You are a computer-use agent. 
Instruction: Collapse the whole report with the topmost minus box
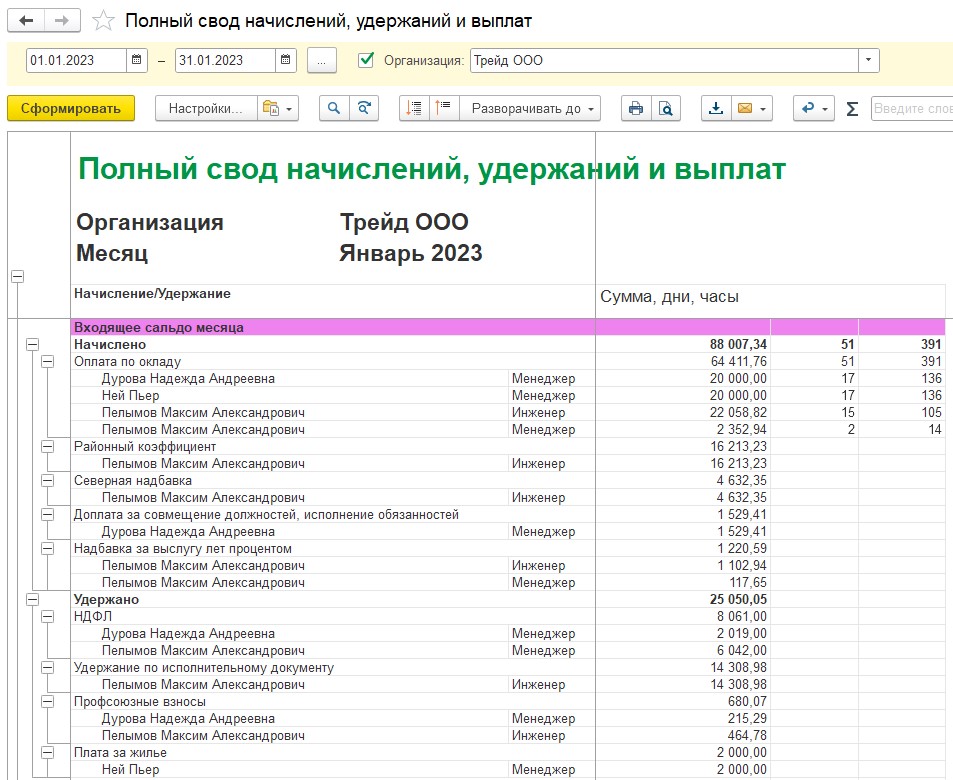(x=18, y=277)
